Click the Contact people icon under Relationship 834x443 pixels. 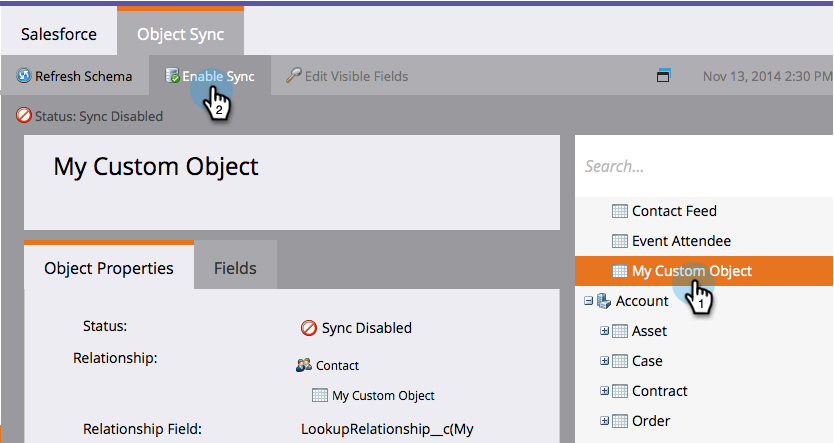[304, 366]
